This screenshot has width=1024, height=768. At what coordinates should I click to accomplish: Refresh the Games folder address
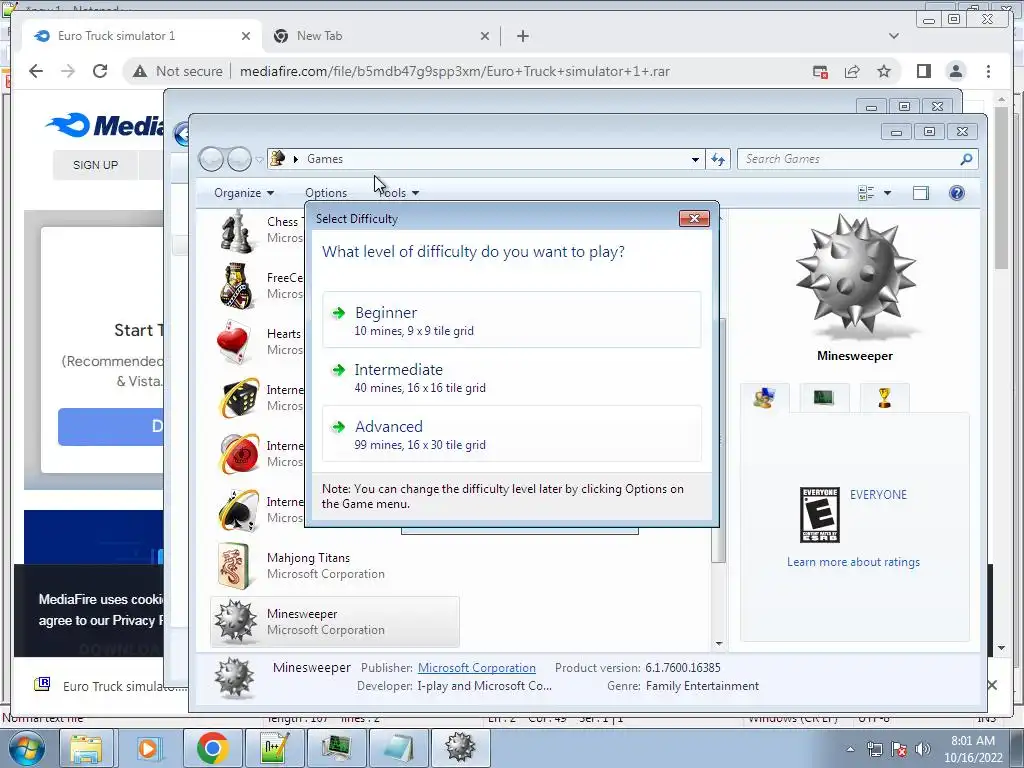tap(718, 159)
